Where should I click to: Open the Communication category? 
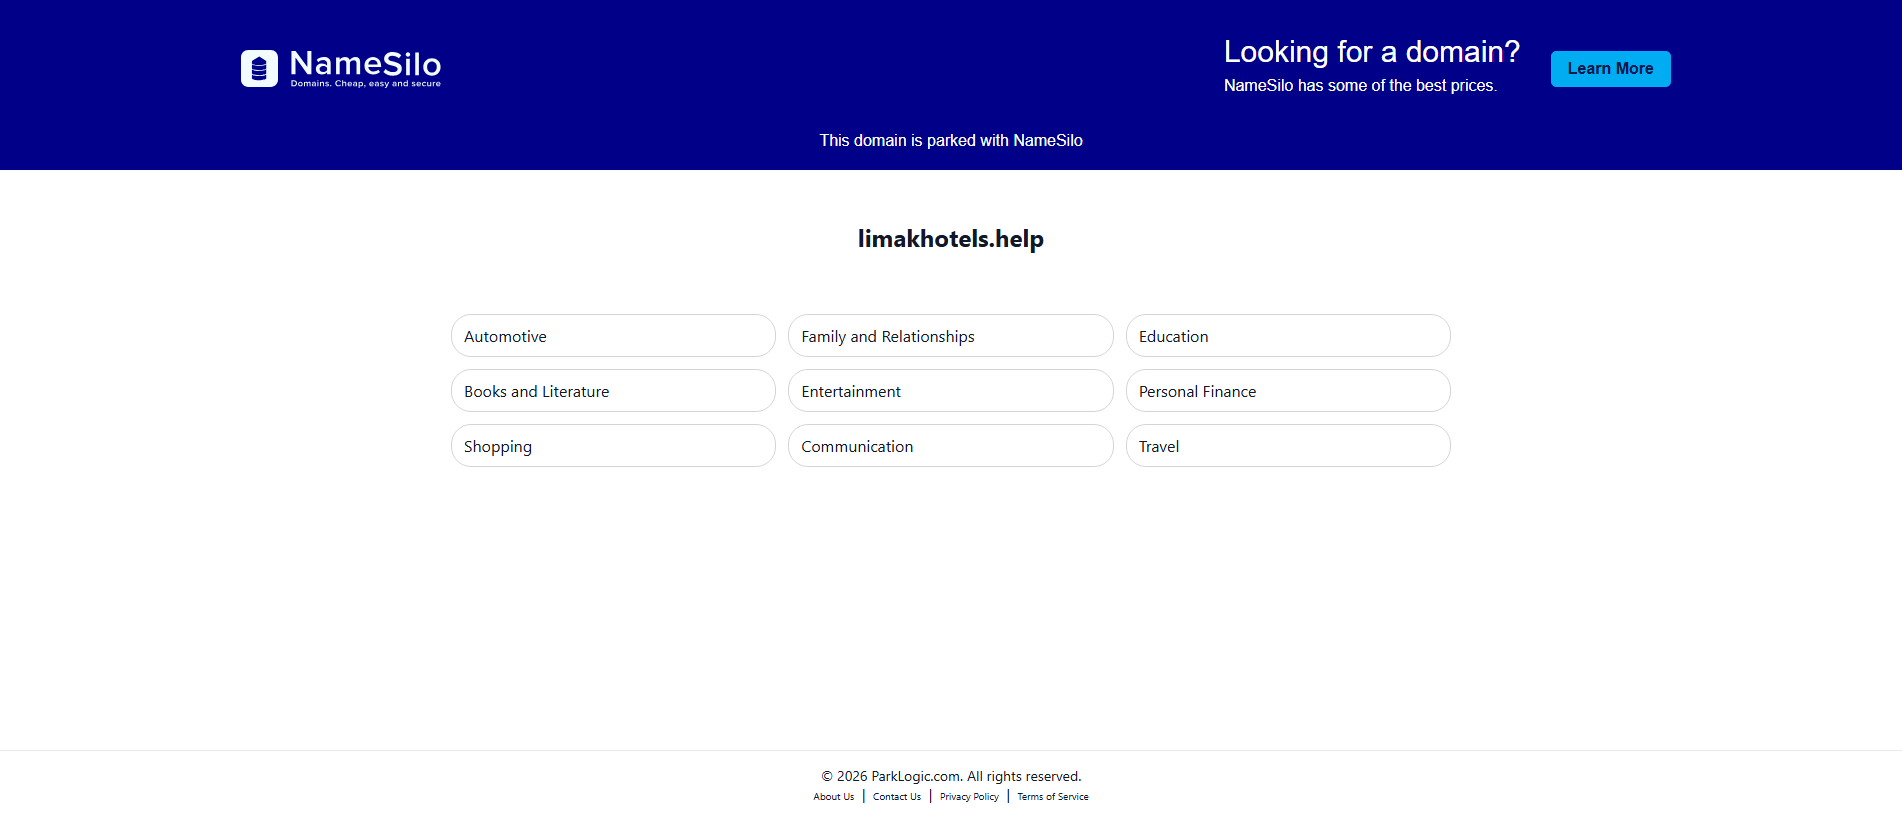point(950,446)
